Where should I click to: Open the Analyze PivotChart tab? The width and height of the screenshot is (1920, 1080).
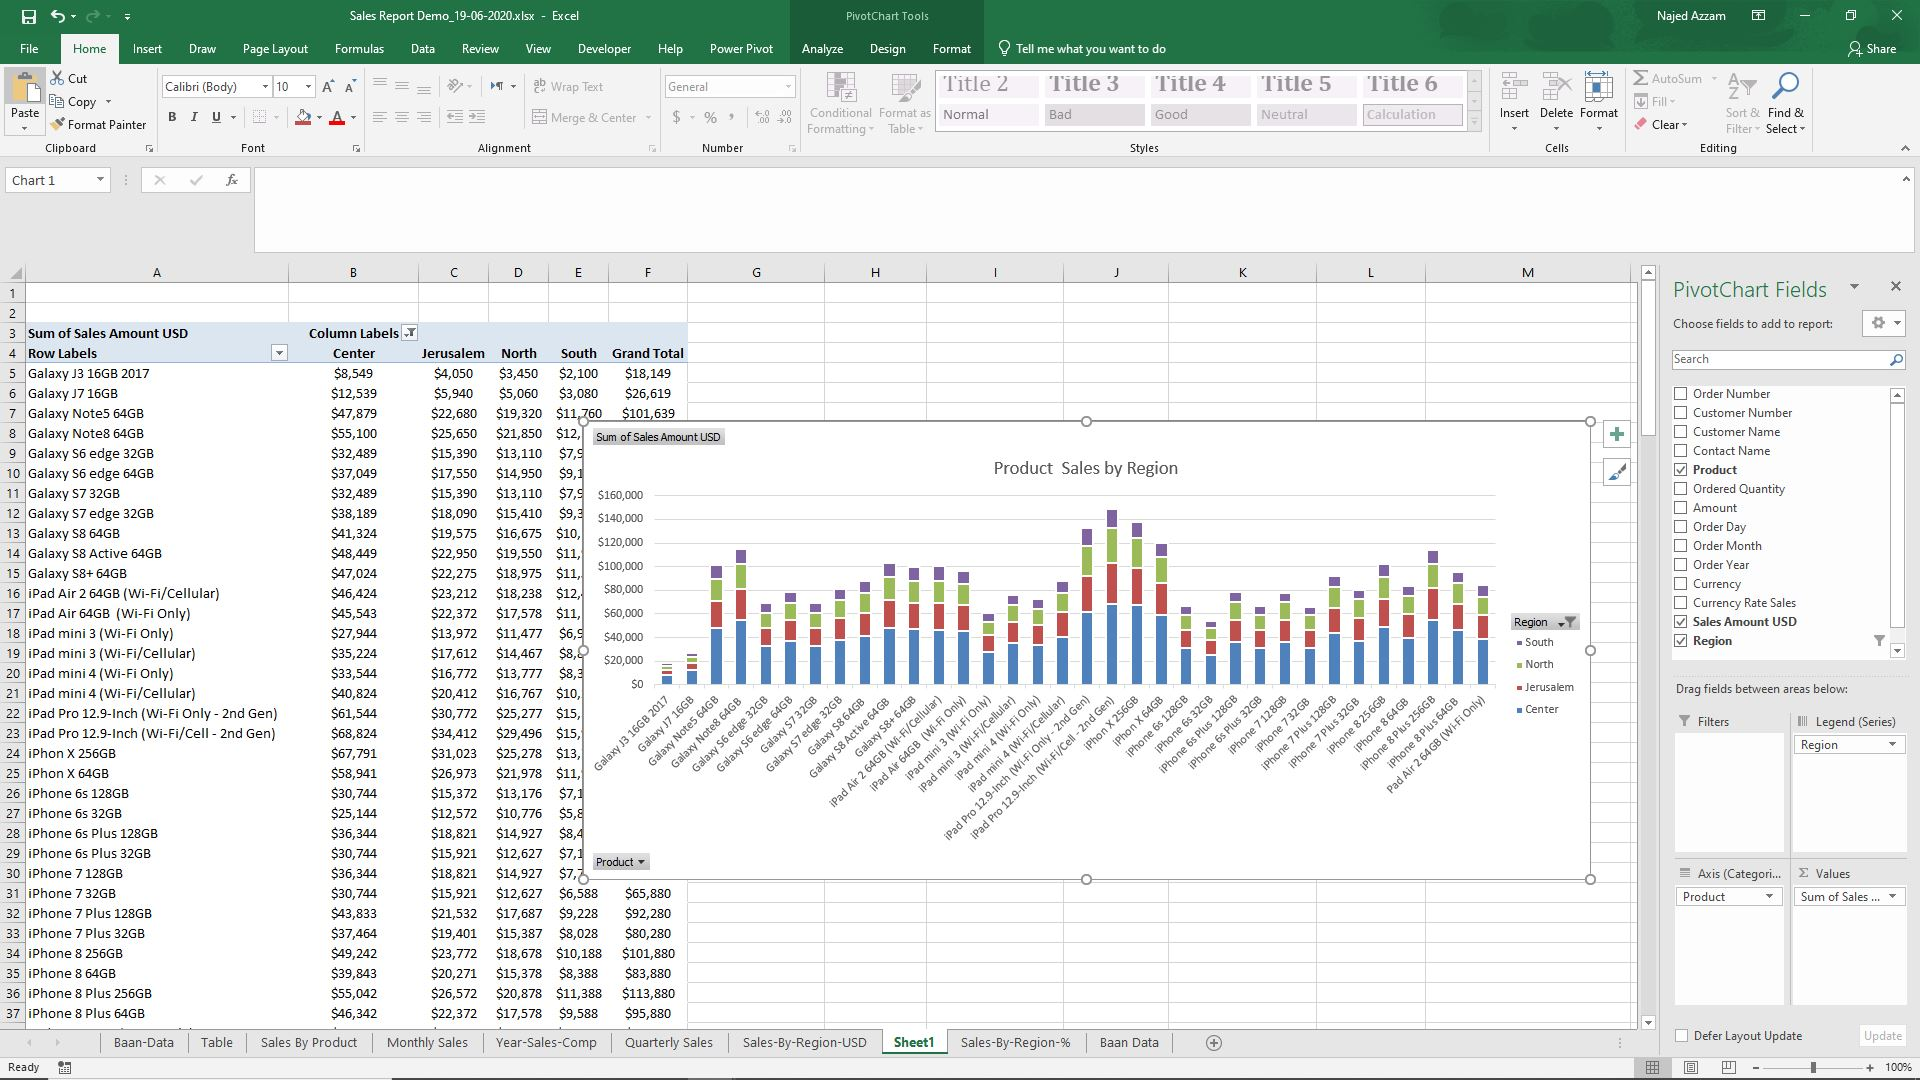coord(822,48)
